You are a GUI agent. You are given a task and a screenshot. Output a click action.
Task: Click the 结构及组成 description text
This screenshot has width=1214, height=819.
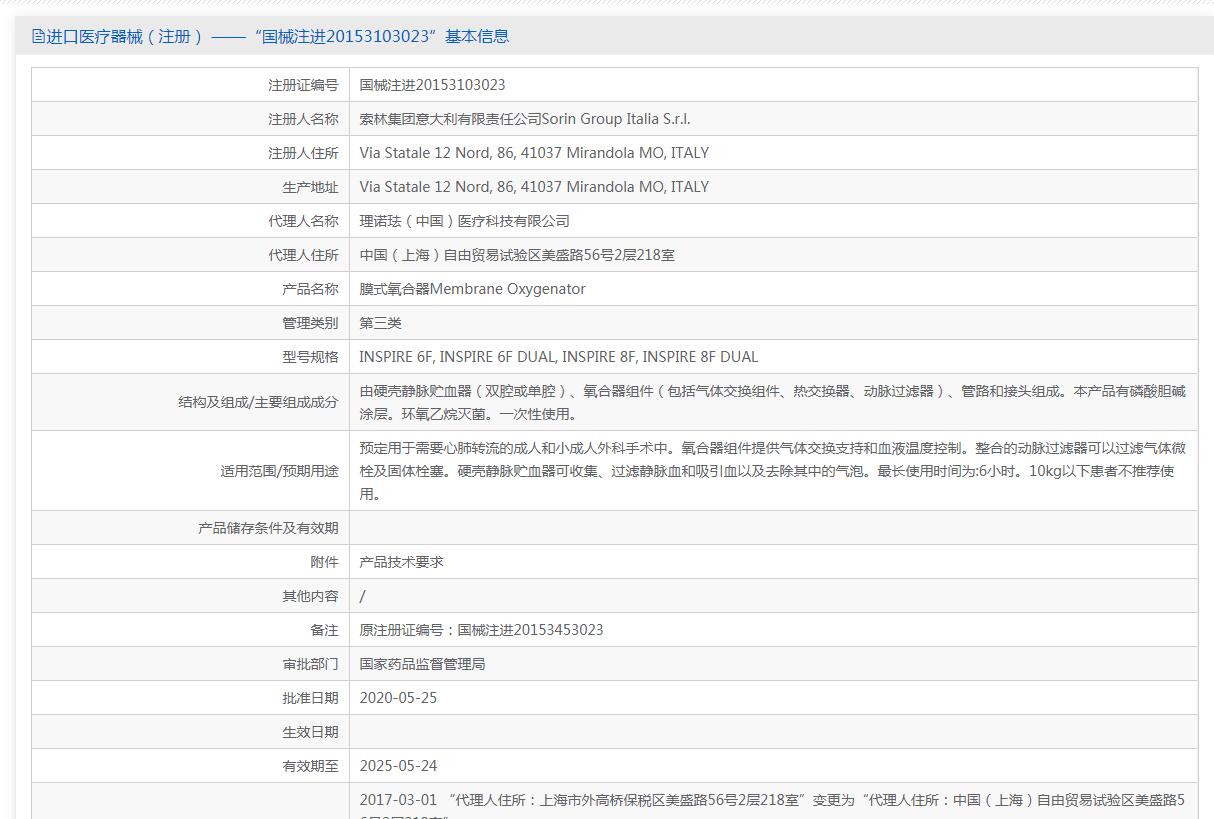[x=770, y=402]
